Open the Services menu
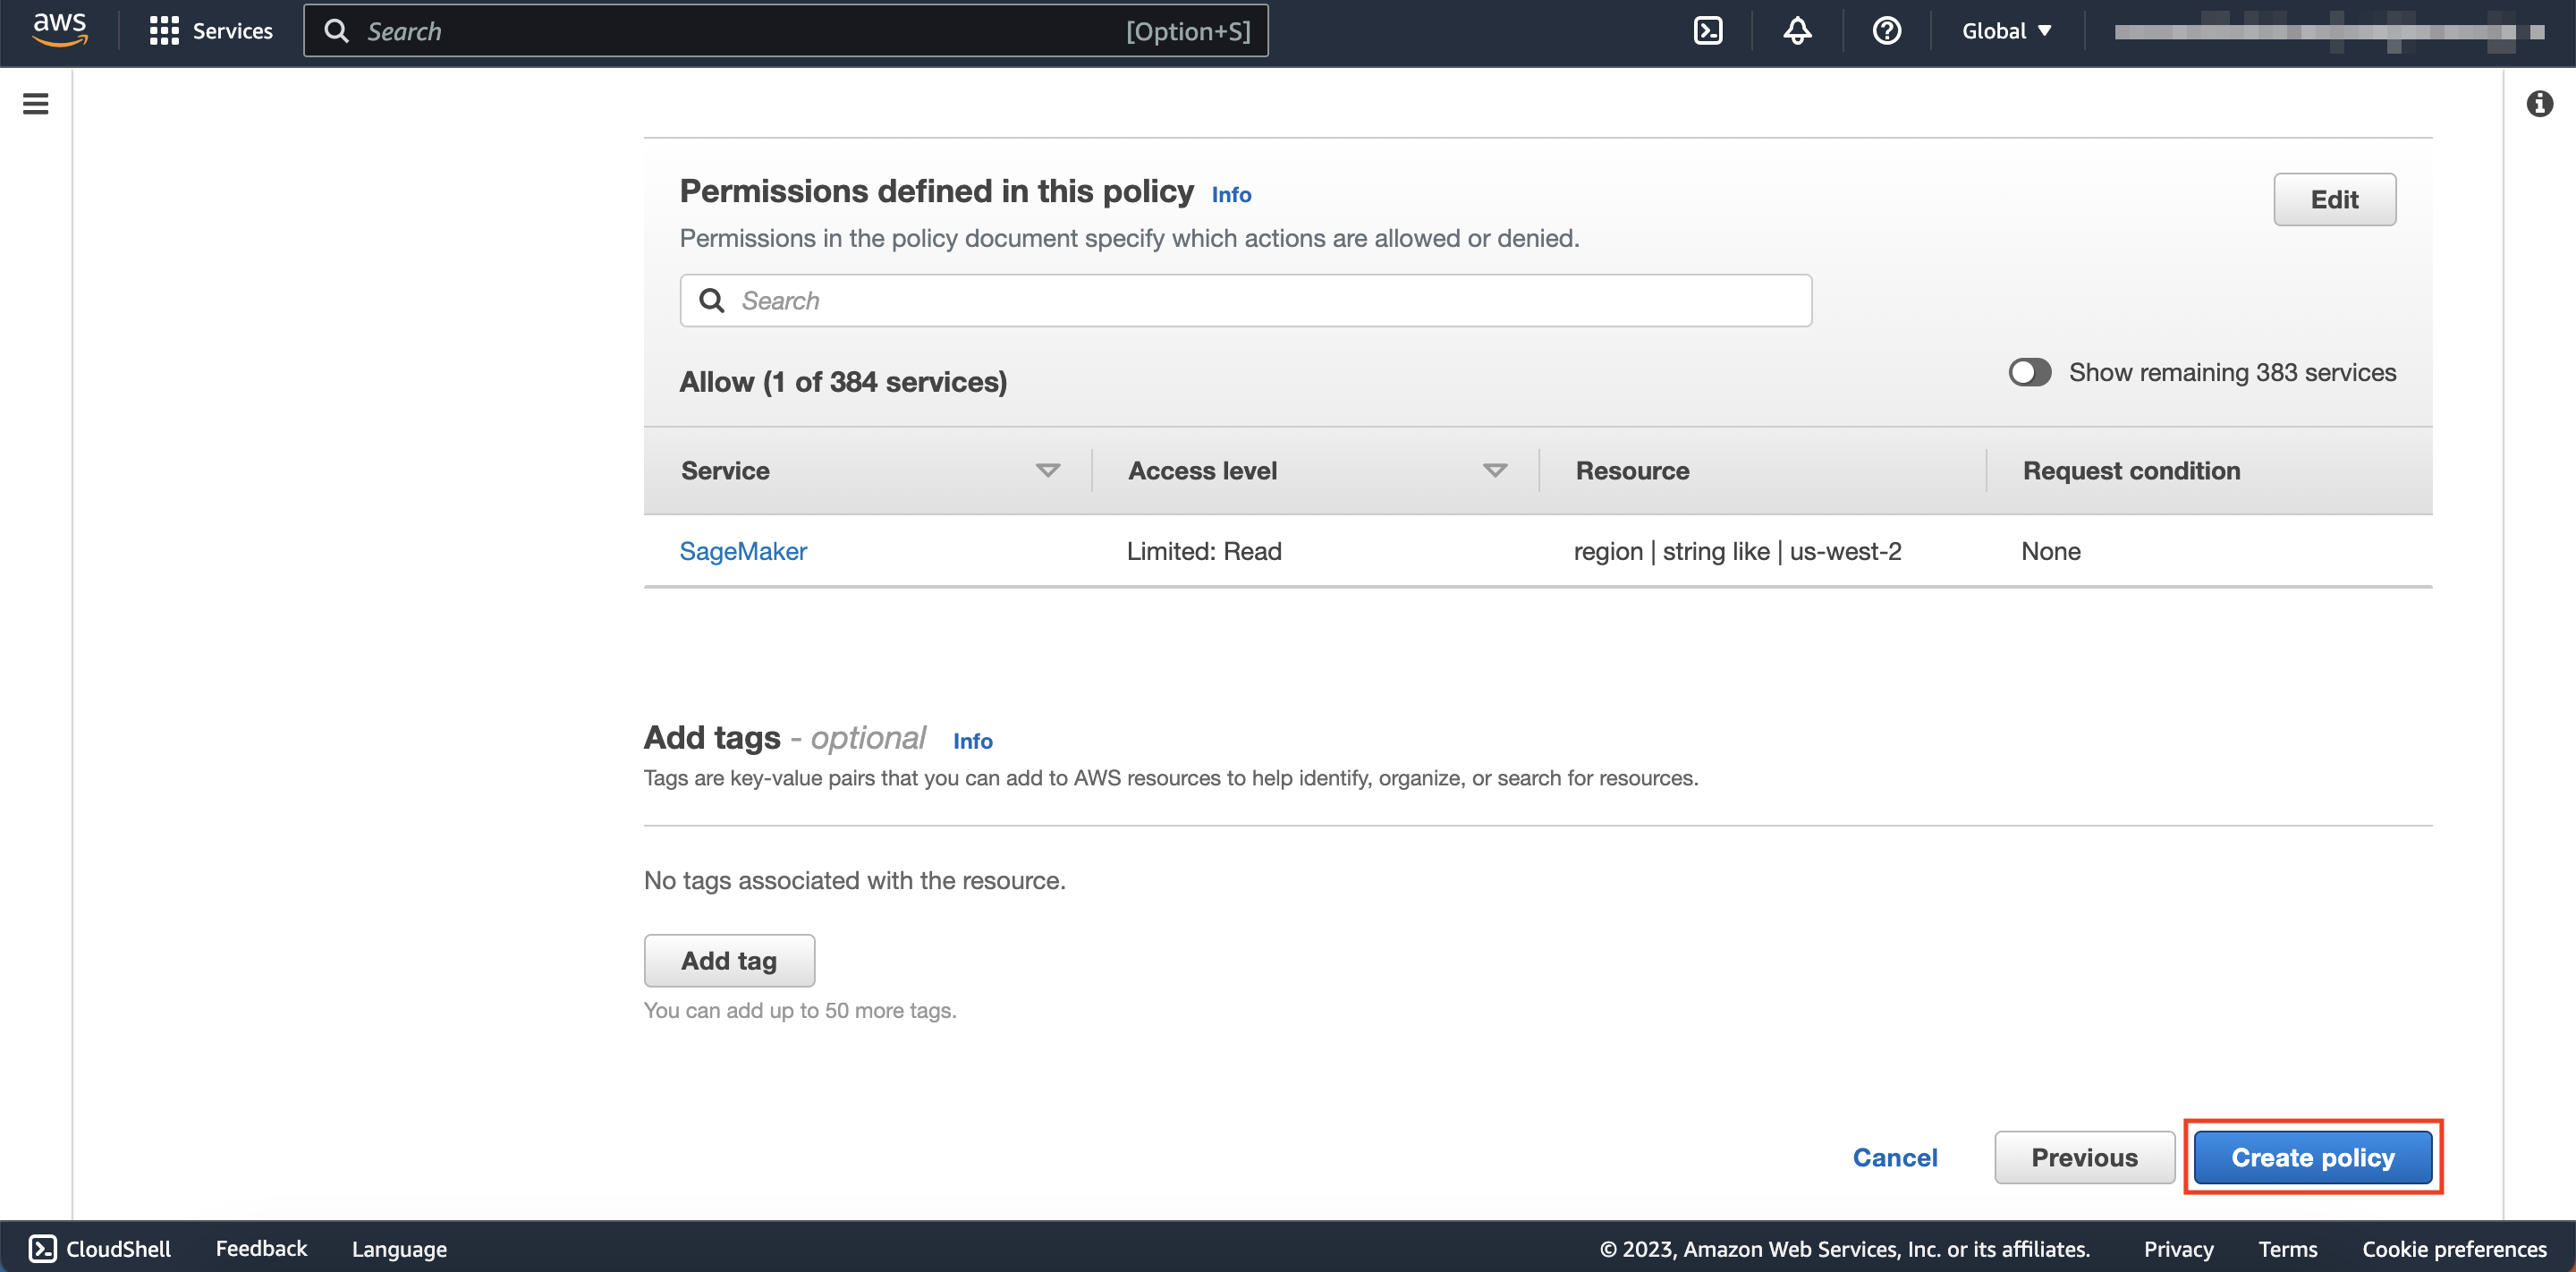The width and height of the screenshot is (2576, 1272). [x=211, y=30]
